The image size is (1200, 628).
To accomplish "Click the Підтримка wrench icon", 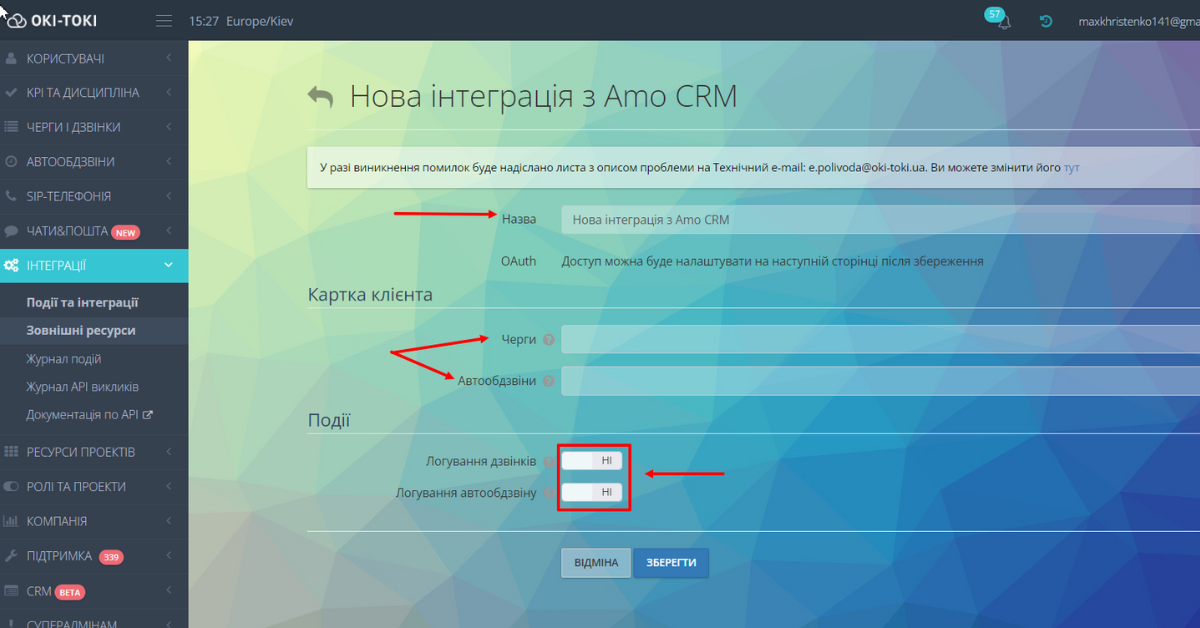I will (11, 555).
